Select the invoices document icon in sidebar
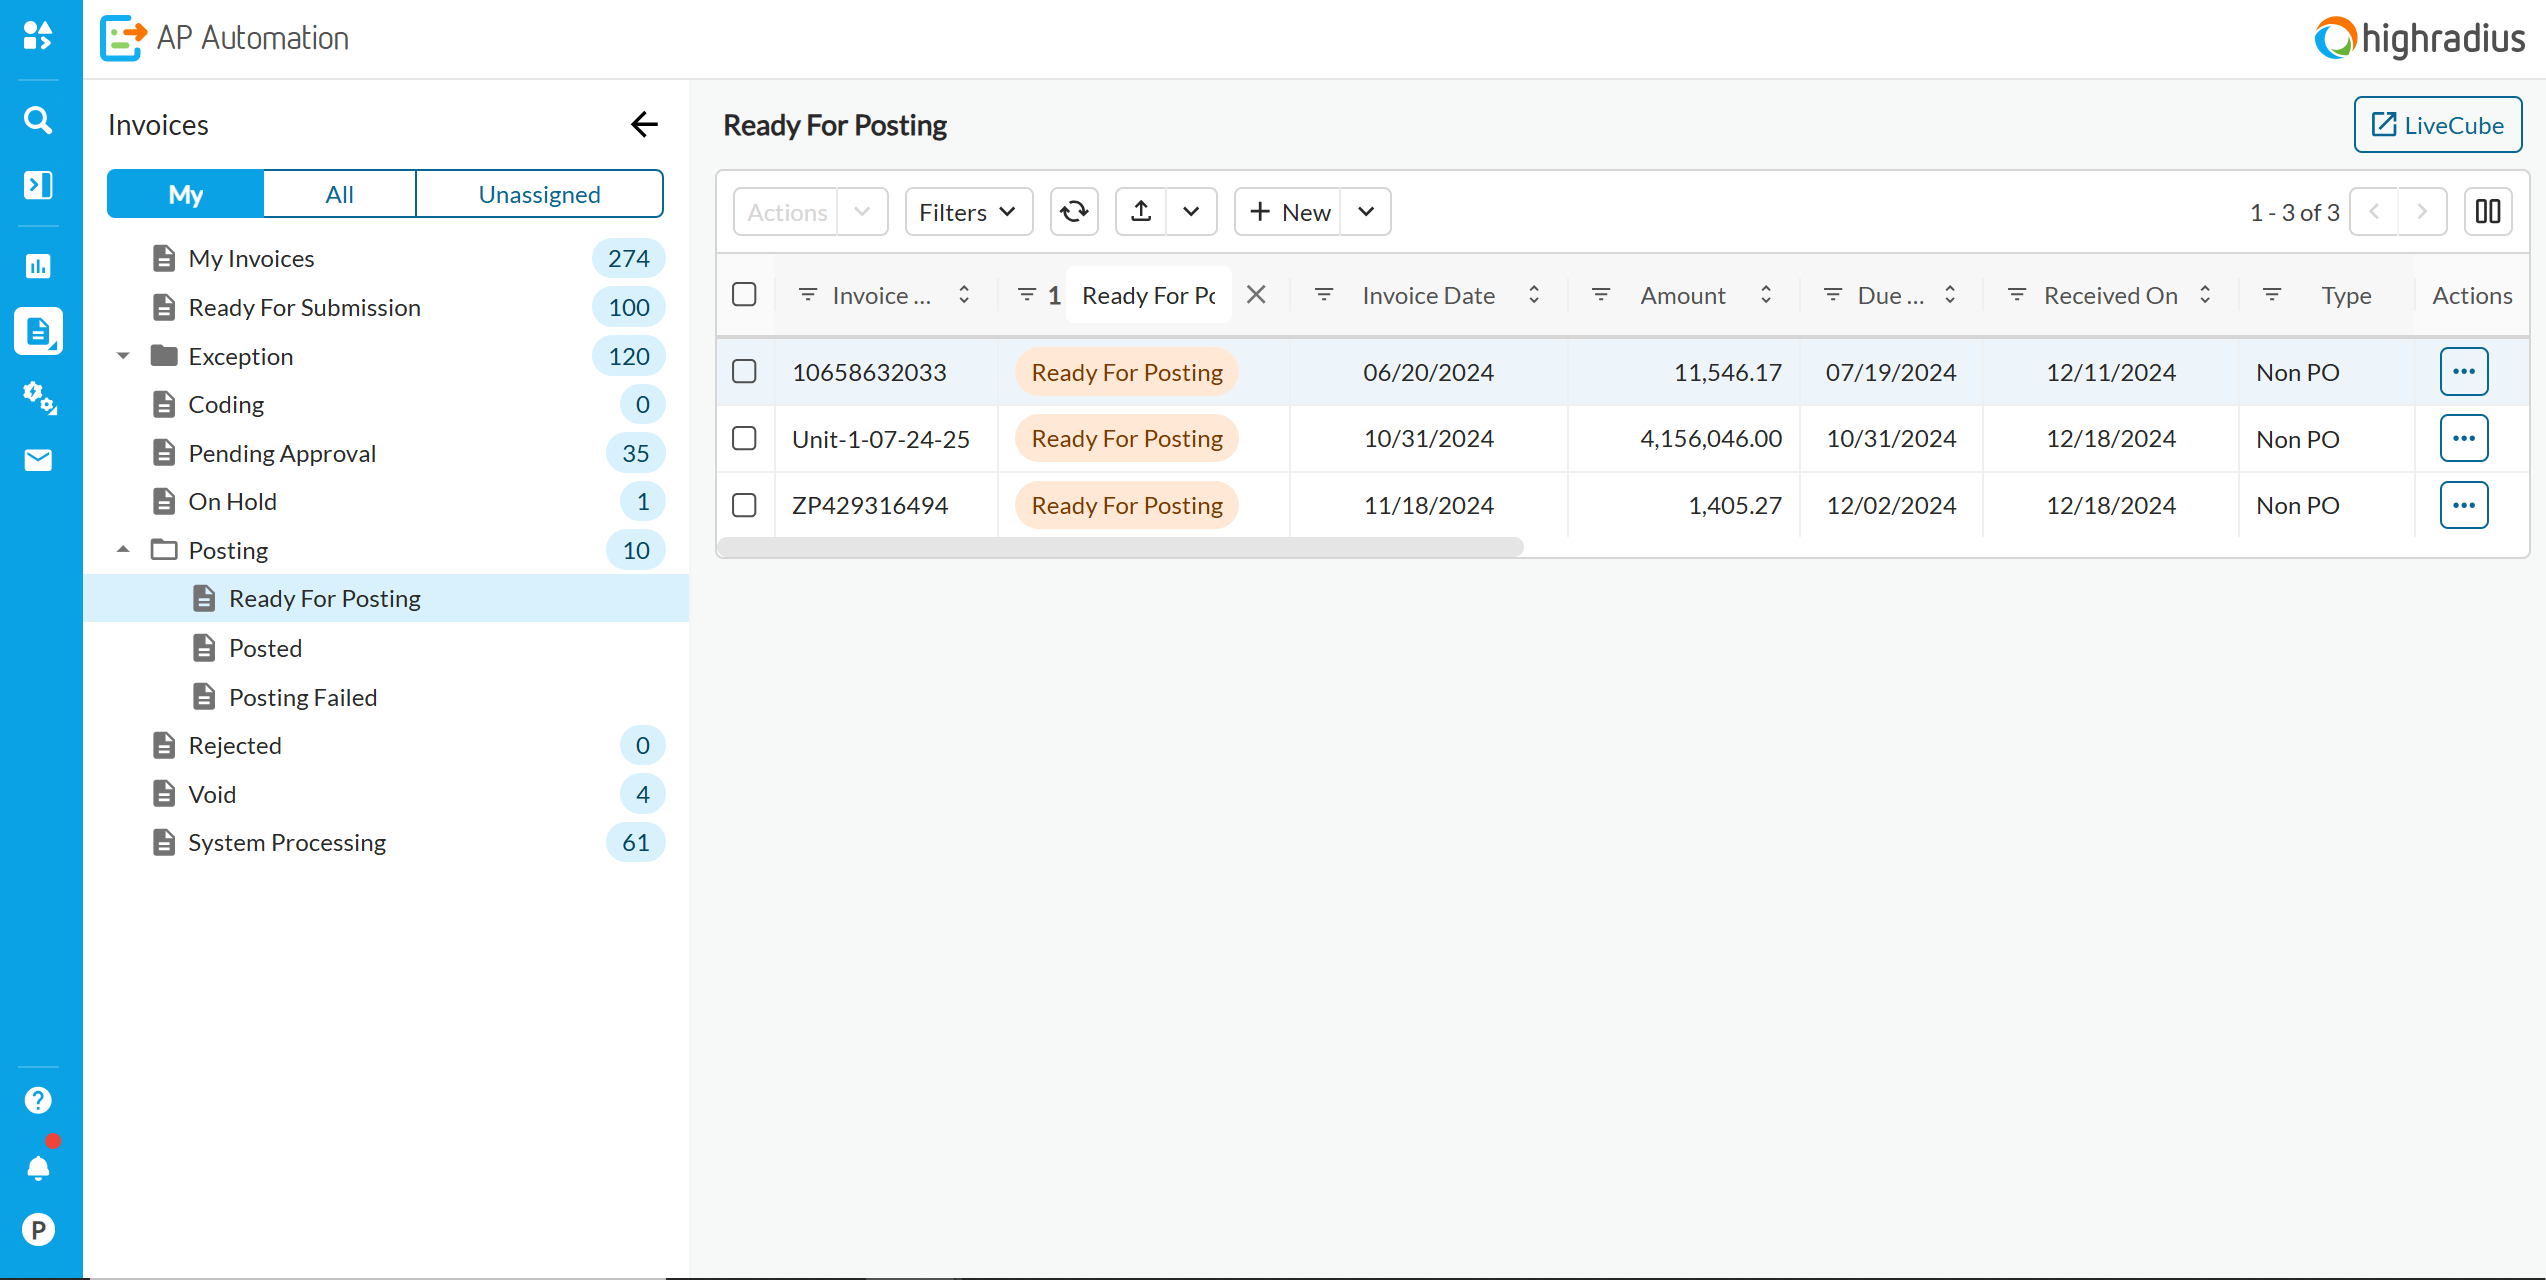The height and width of the screenshot is (1280, 2546). tap(38, 331)
